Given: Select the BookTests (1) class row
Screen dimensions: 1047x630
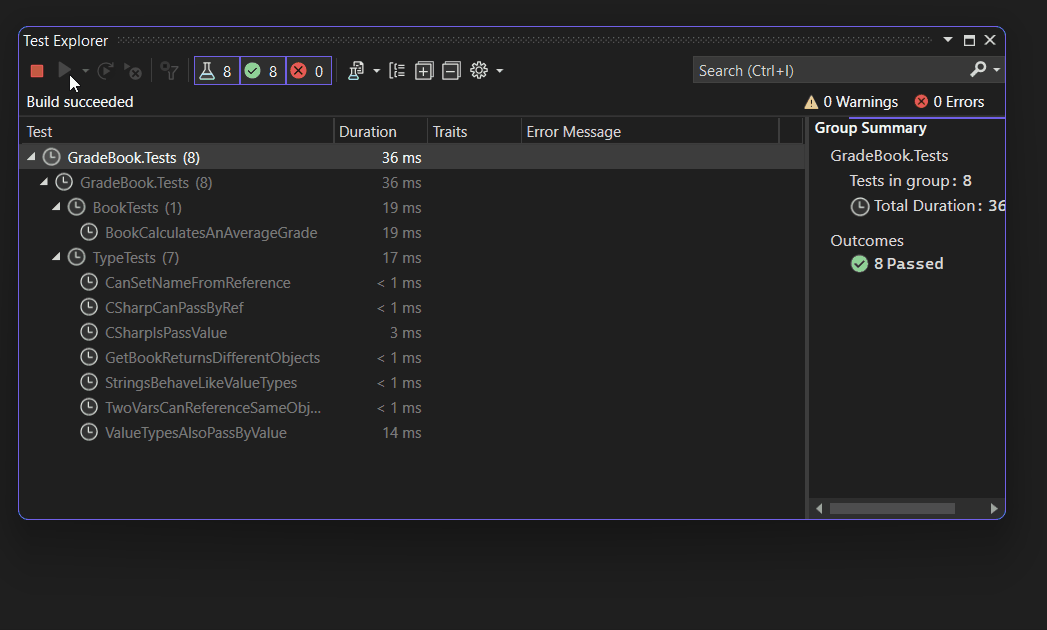Looking at the screenshot, I should (x=412, y=208).
